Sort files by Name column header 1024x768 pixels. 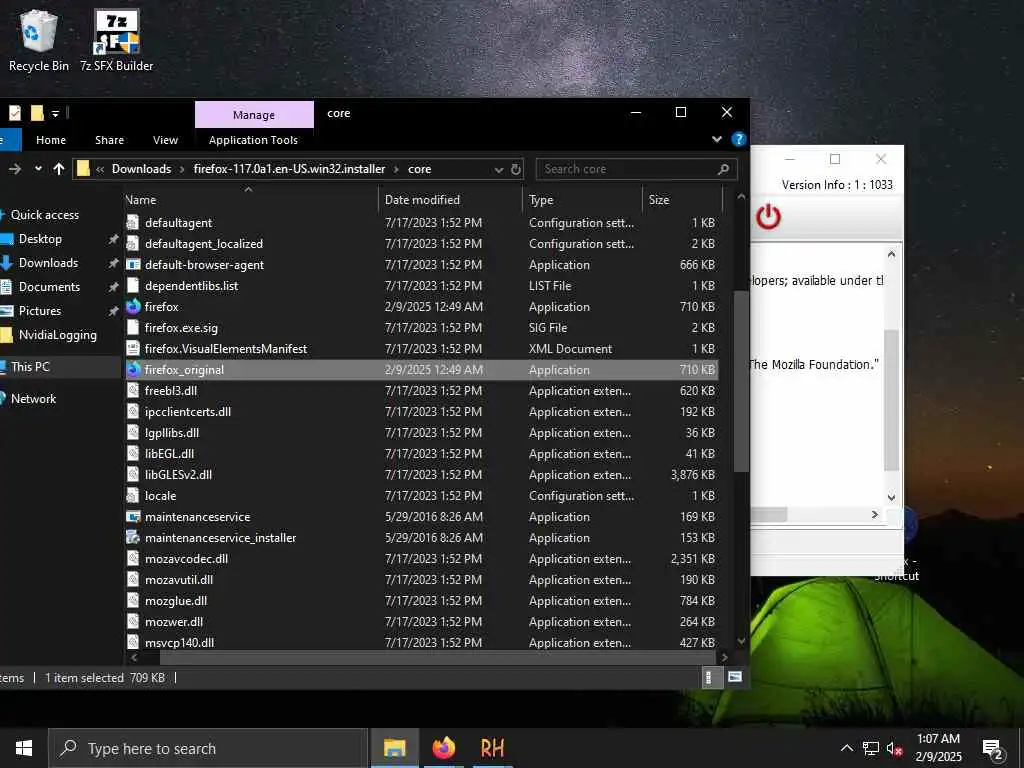tap(251, 200)
